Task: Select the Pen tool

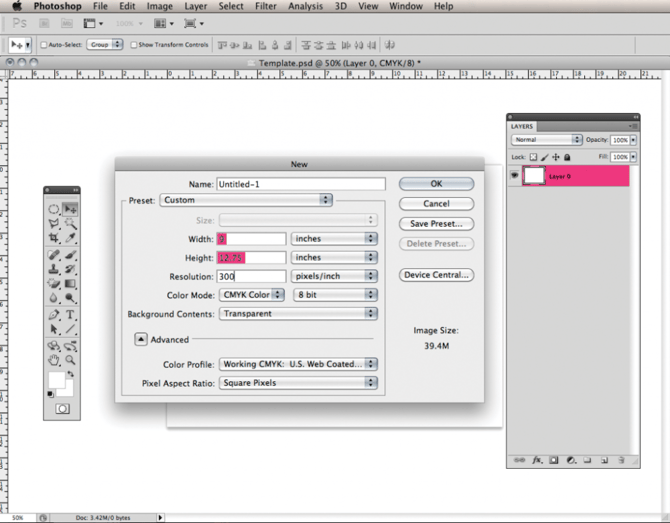Action: [x=53, y=315]
